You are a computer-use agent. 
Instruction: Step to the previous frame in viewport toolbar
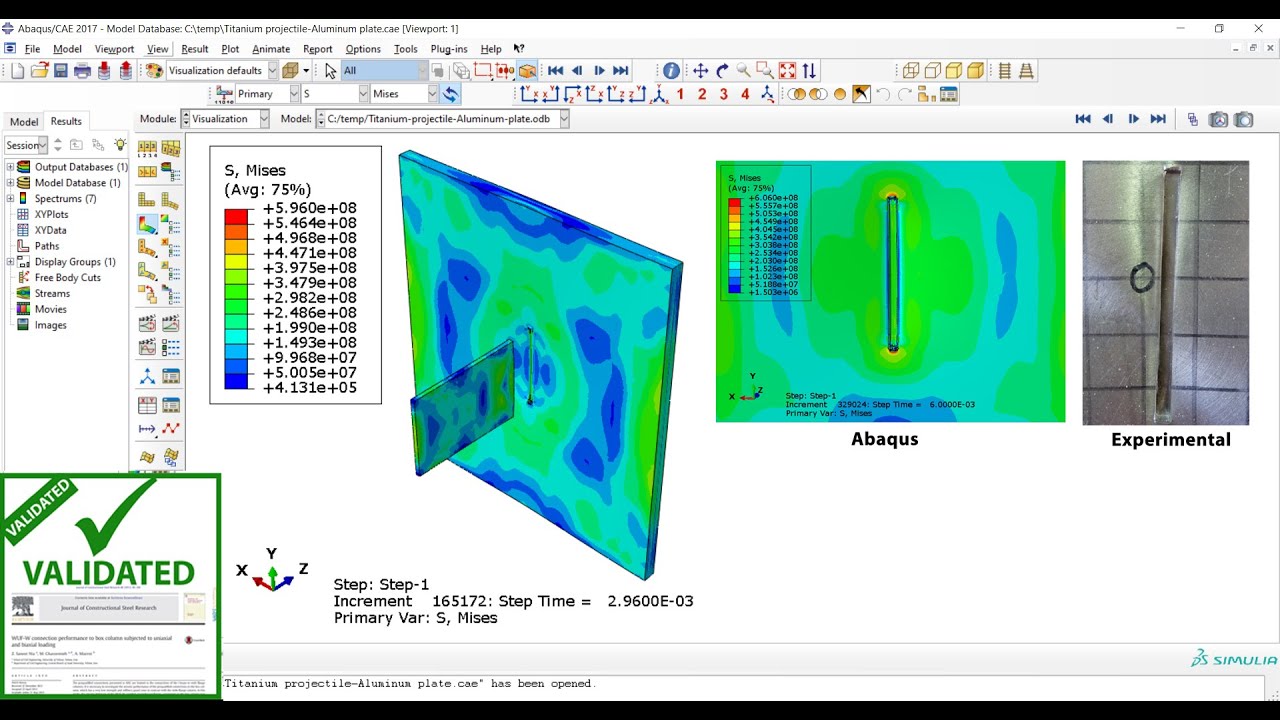pos(1108,119)
